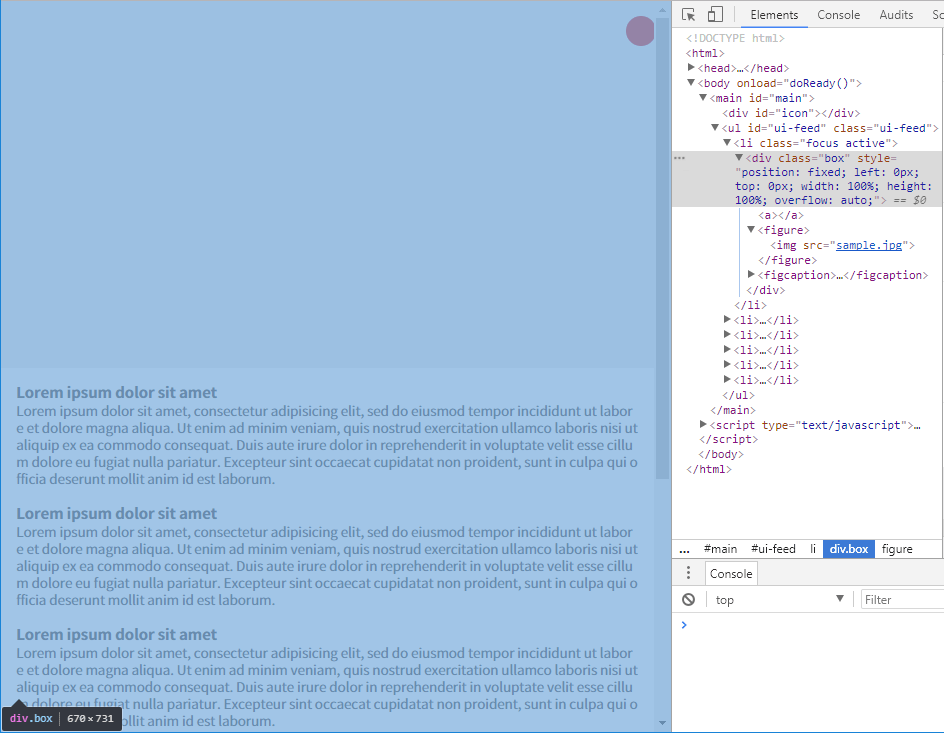
Task: Collapse the figure element node
Action: click(751, 229)
